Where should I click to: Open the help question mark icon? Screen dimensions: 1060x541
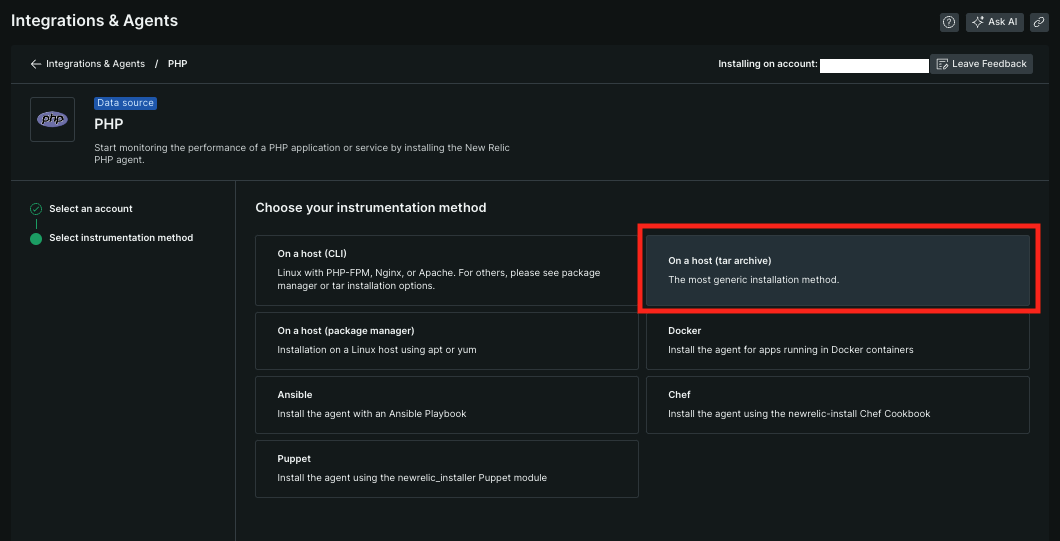coord(949,22)
